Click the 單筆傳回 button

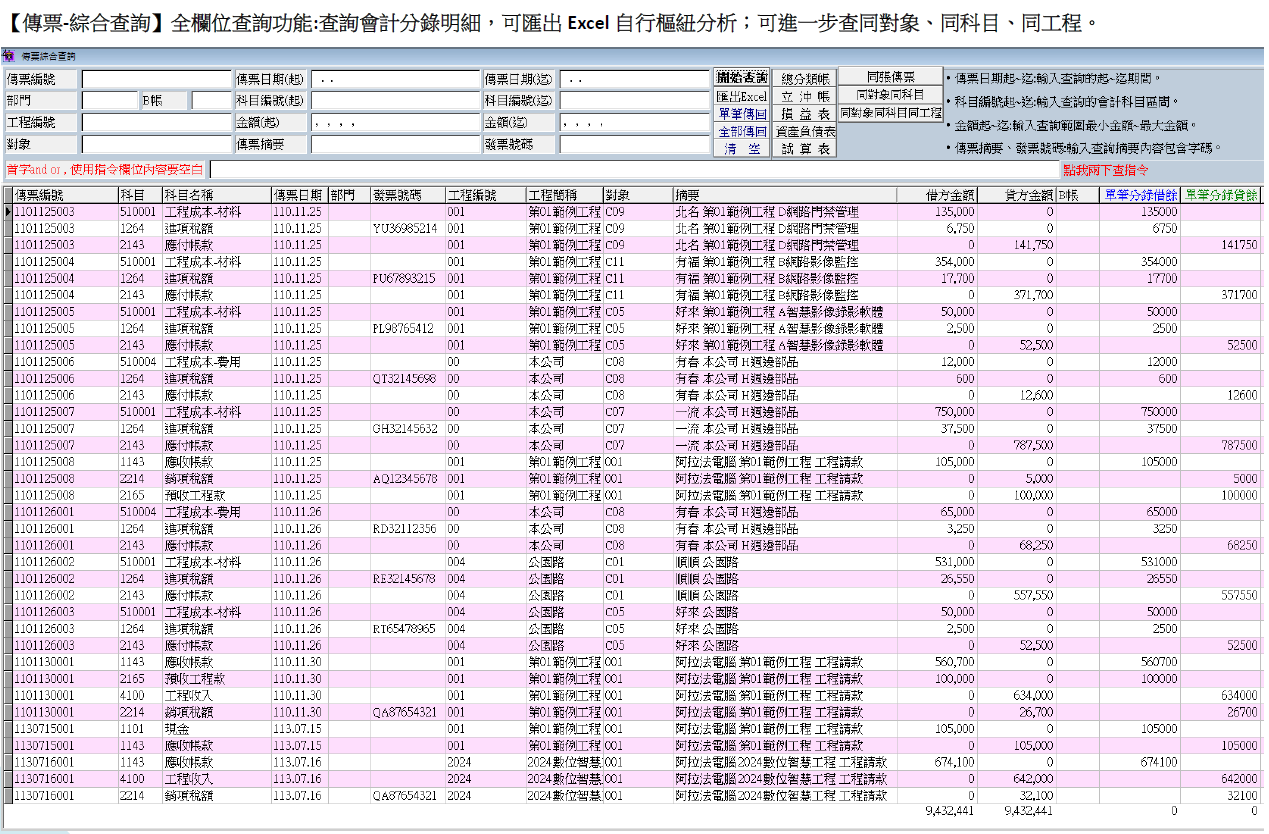742,115
